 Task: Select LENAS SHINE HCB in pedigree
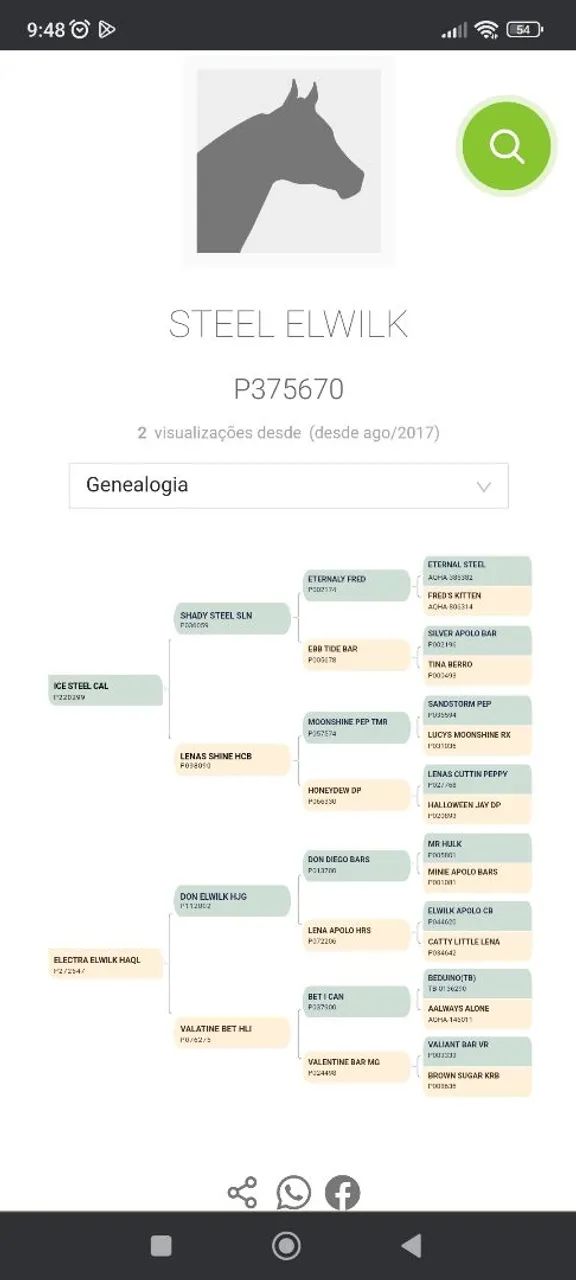[x=233, y=760]
